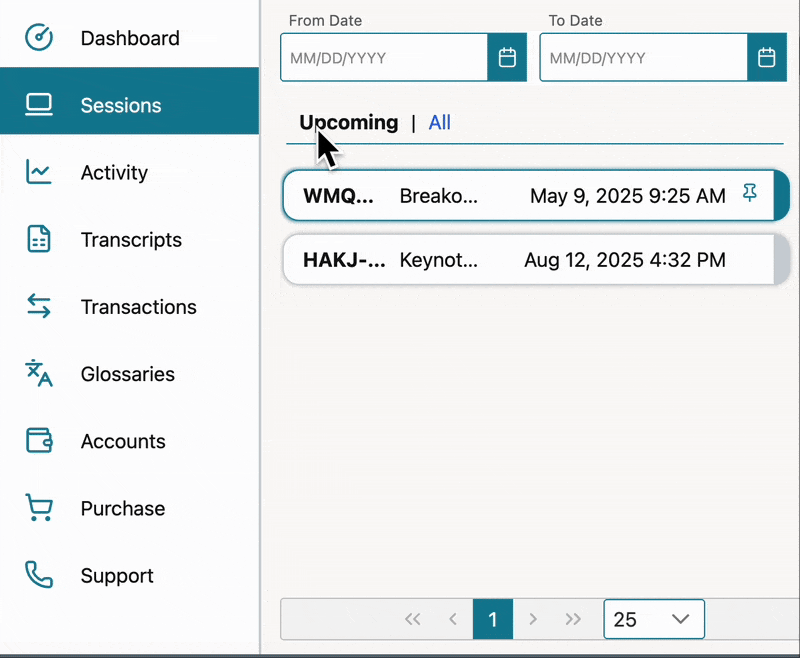Viewport: 800px width, 658px height.
Task: Switch to the All sessions tab
Action: point(439,123)
